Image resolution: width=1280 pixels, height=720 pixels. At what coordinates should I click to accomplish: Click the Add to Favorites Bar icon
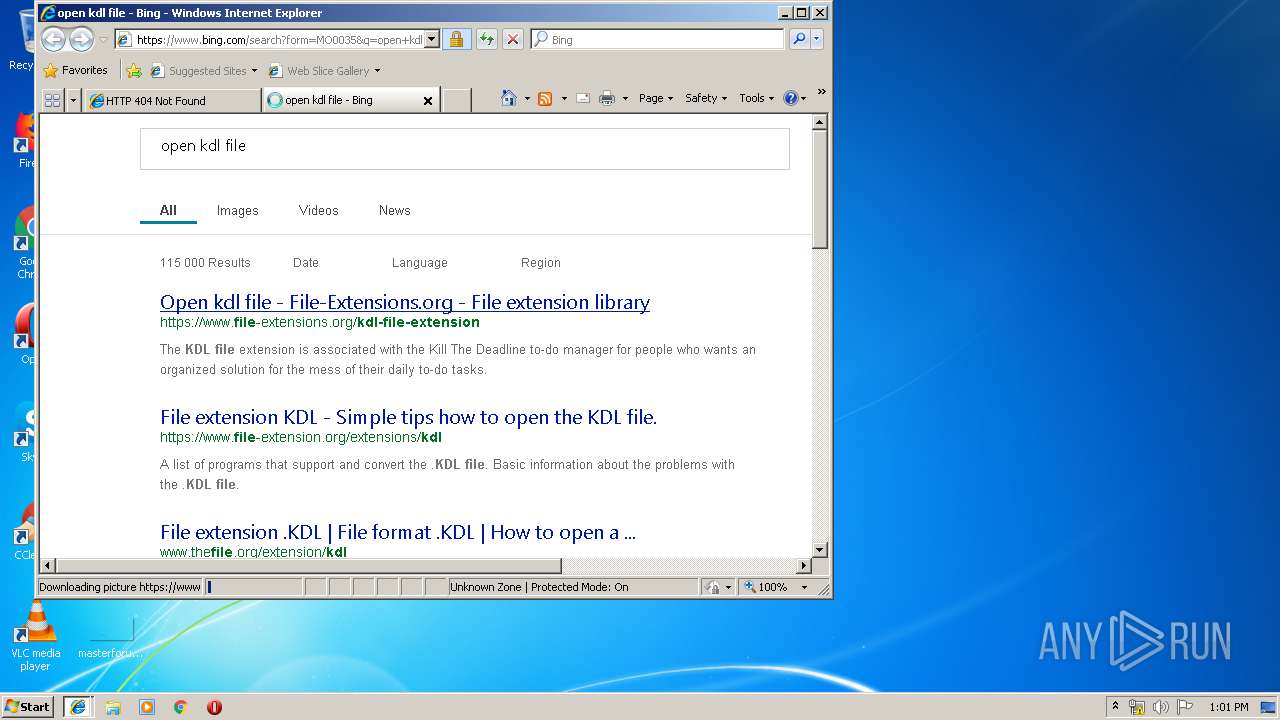[x=133, y=71]
